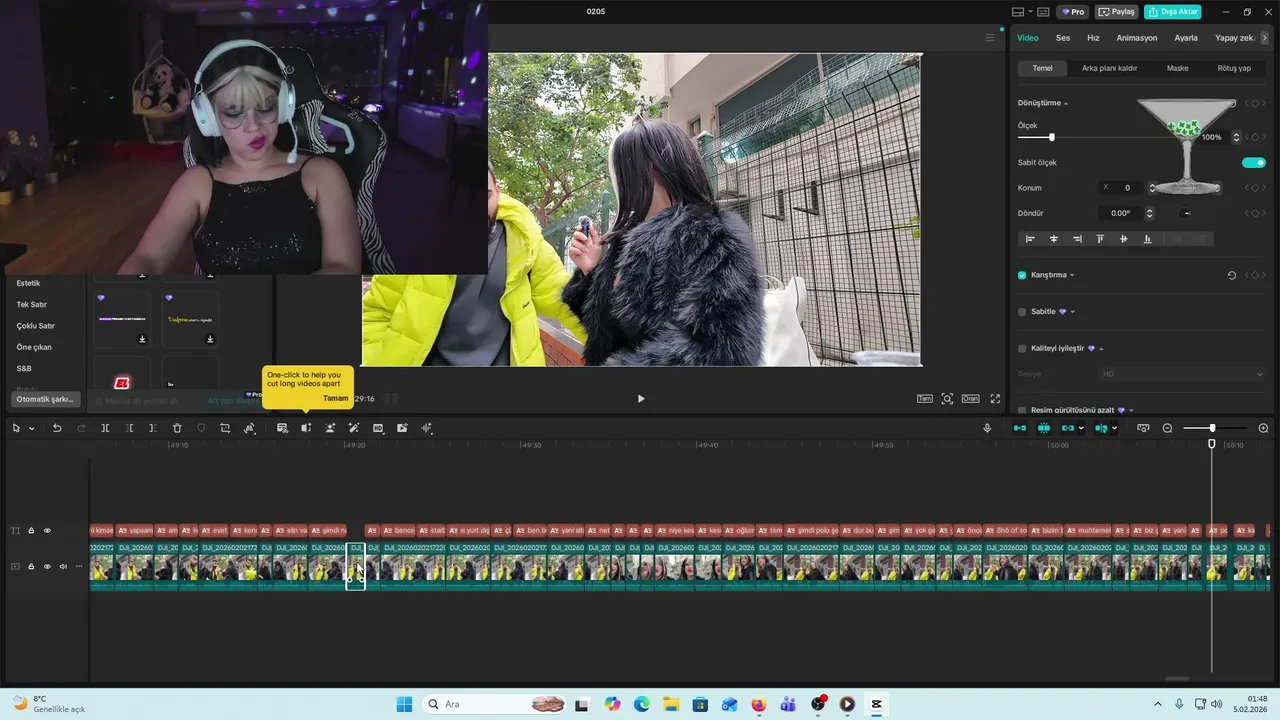This screenshot has height=720, width=1280.
Task: Click the Pro upgrade button
Action: [x=1074, y=12]
